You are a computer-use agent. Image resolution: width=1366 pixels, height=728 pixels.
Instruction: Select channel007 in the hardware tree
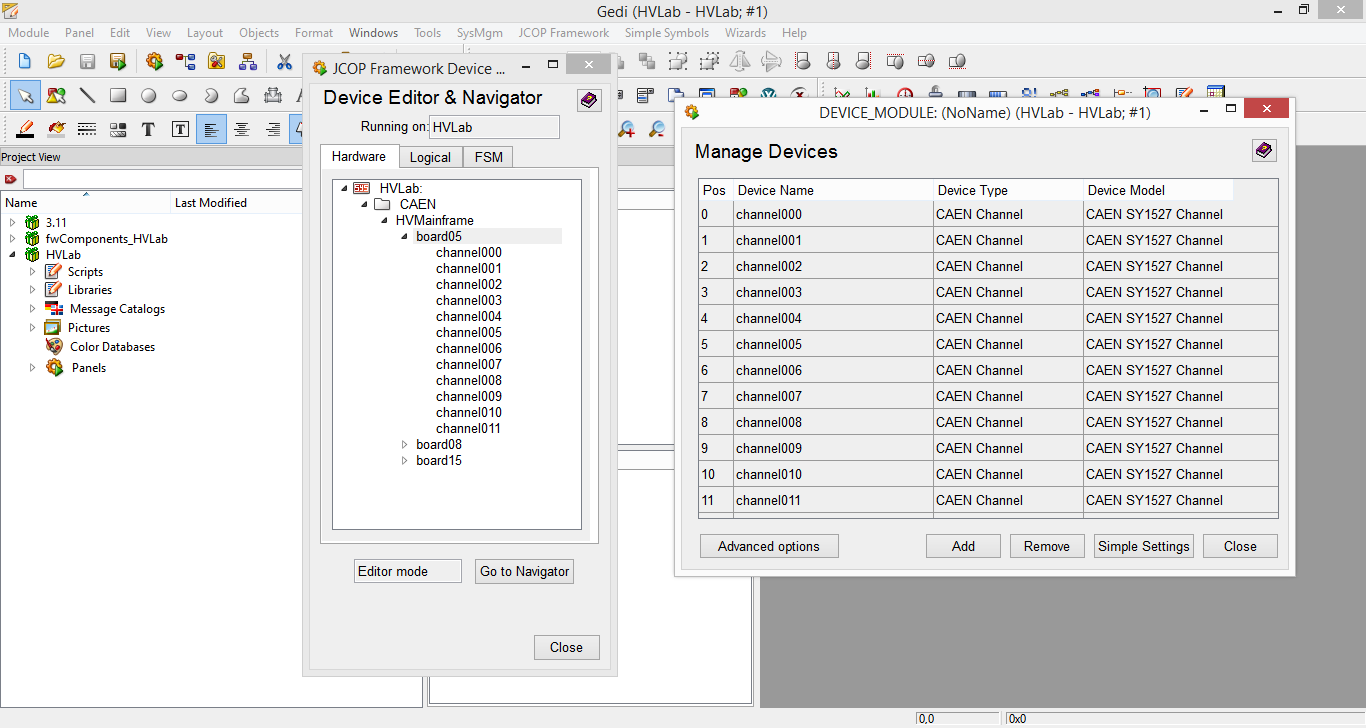[469, 364]
